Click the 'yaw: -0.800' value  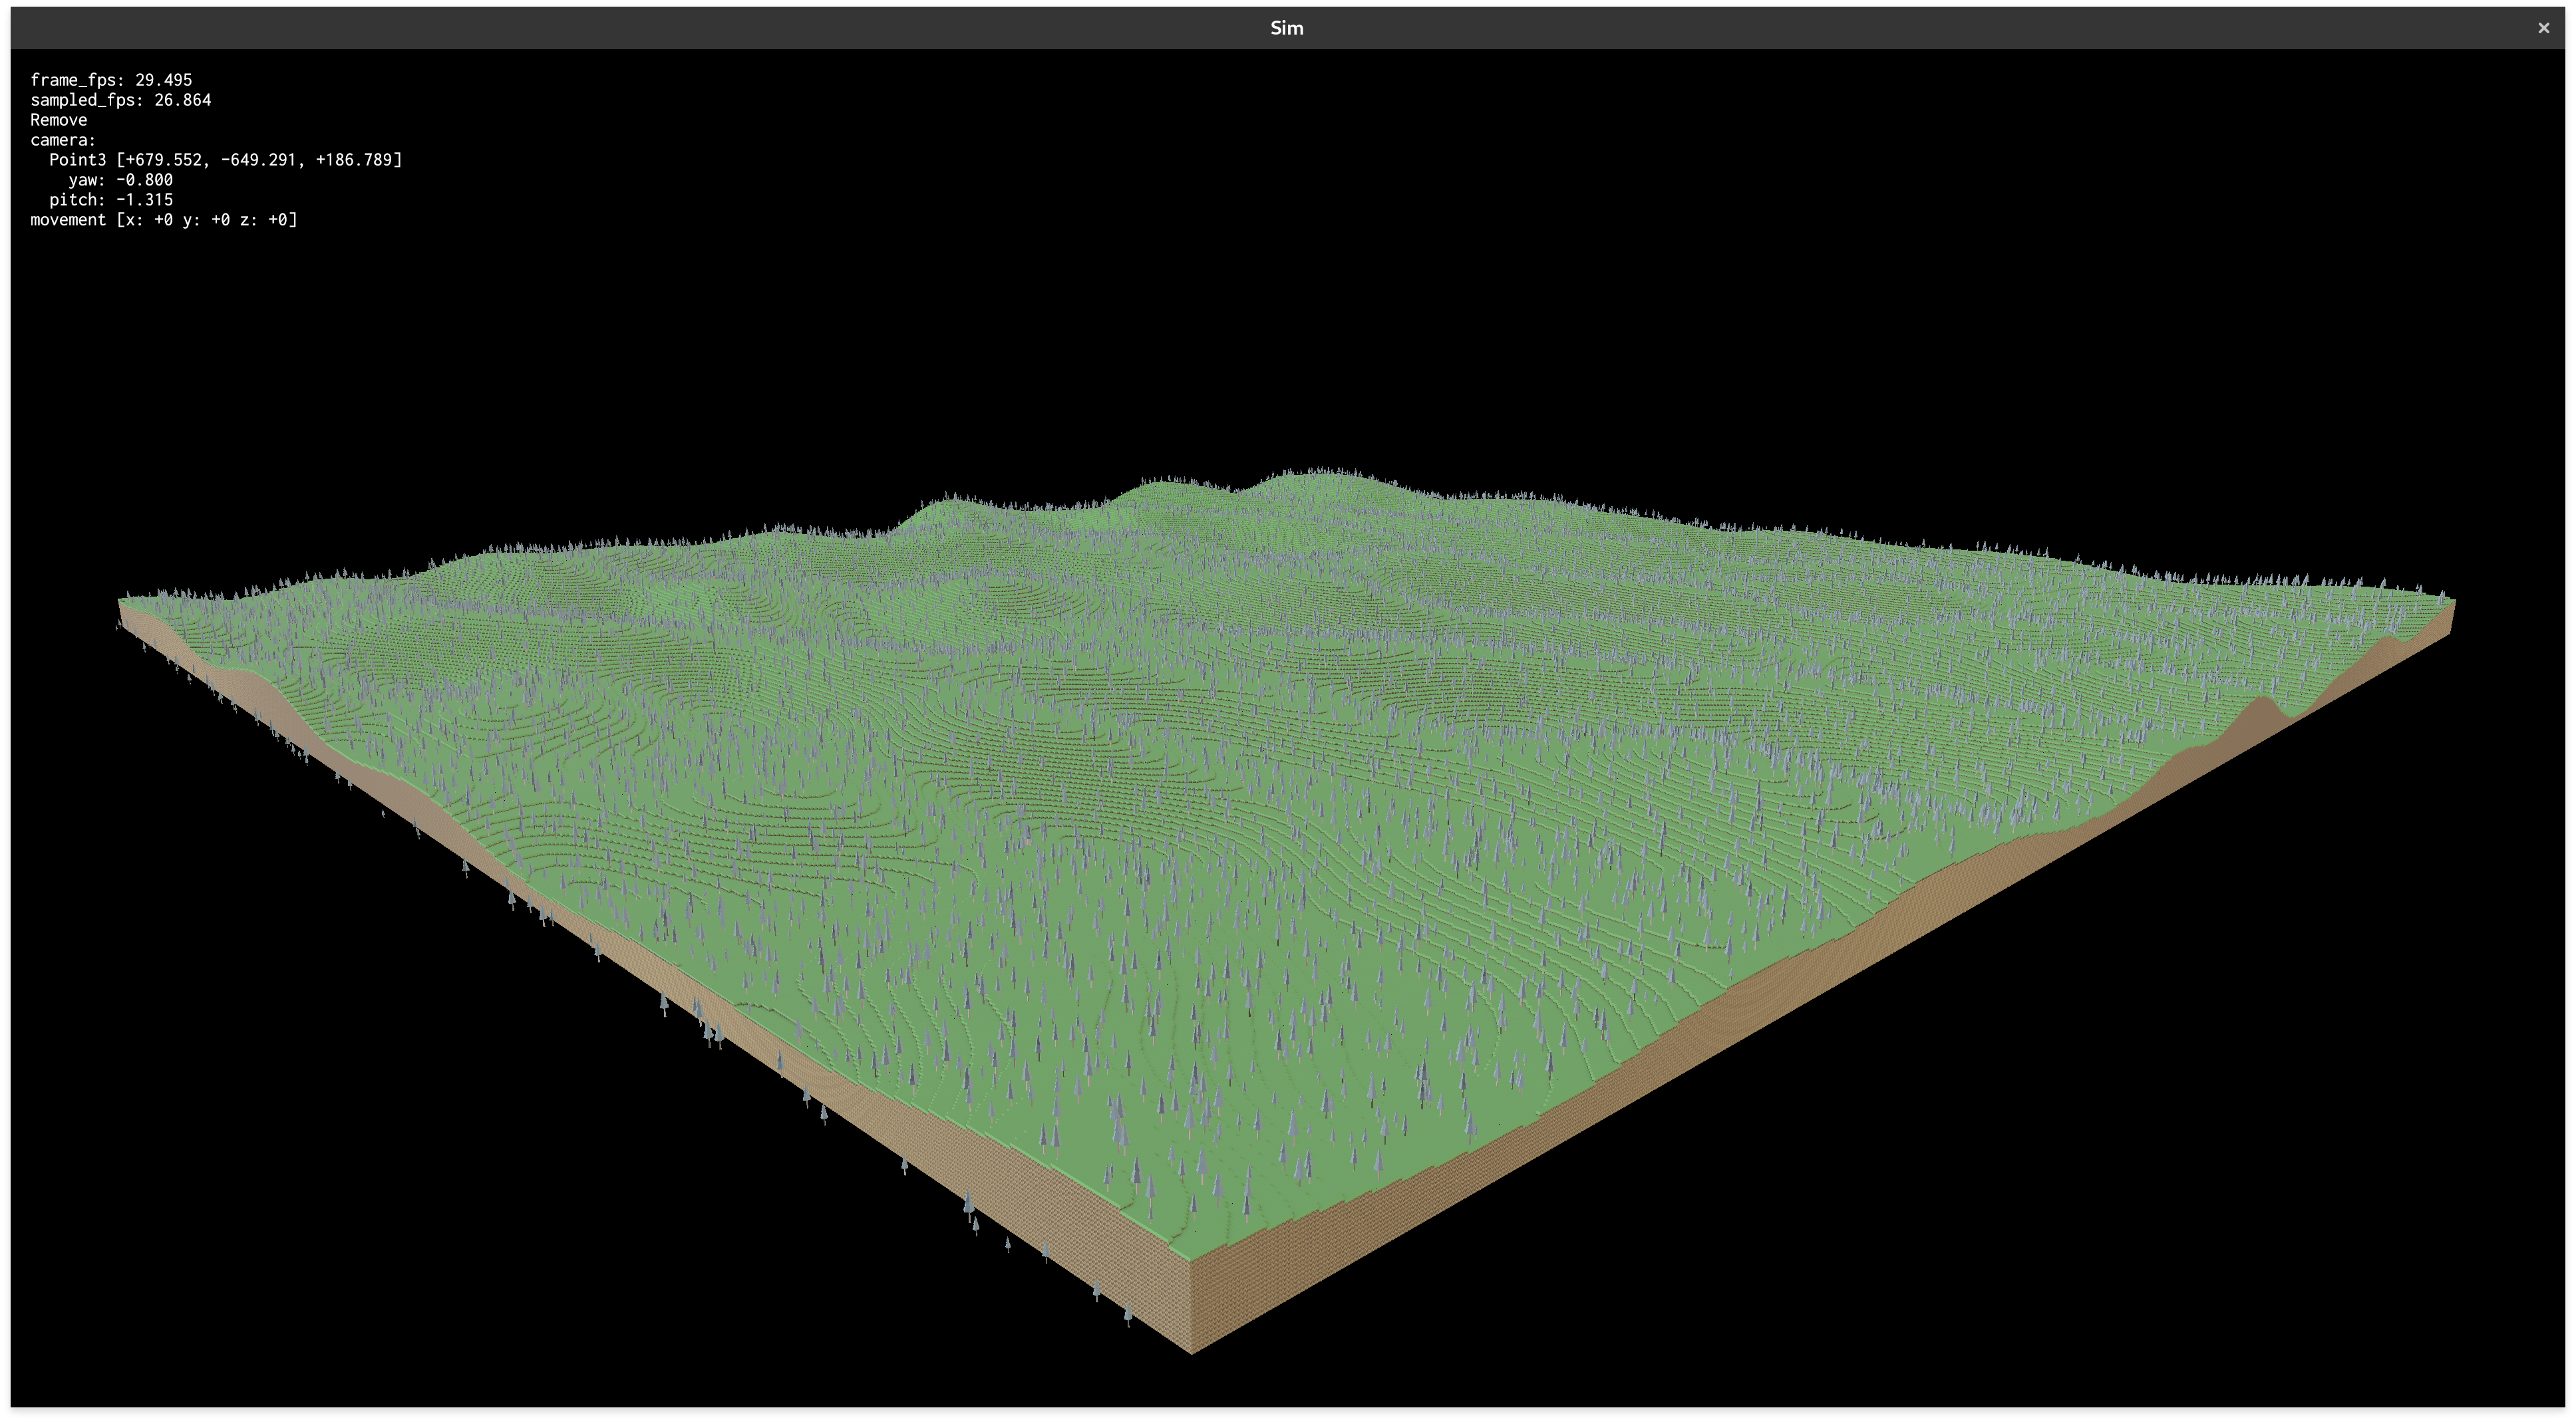(x=121, y=180)
